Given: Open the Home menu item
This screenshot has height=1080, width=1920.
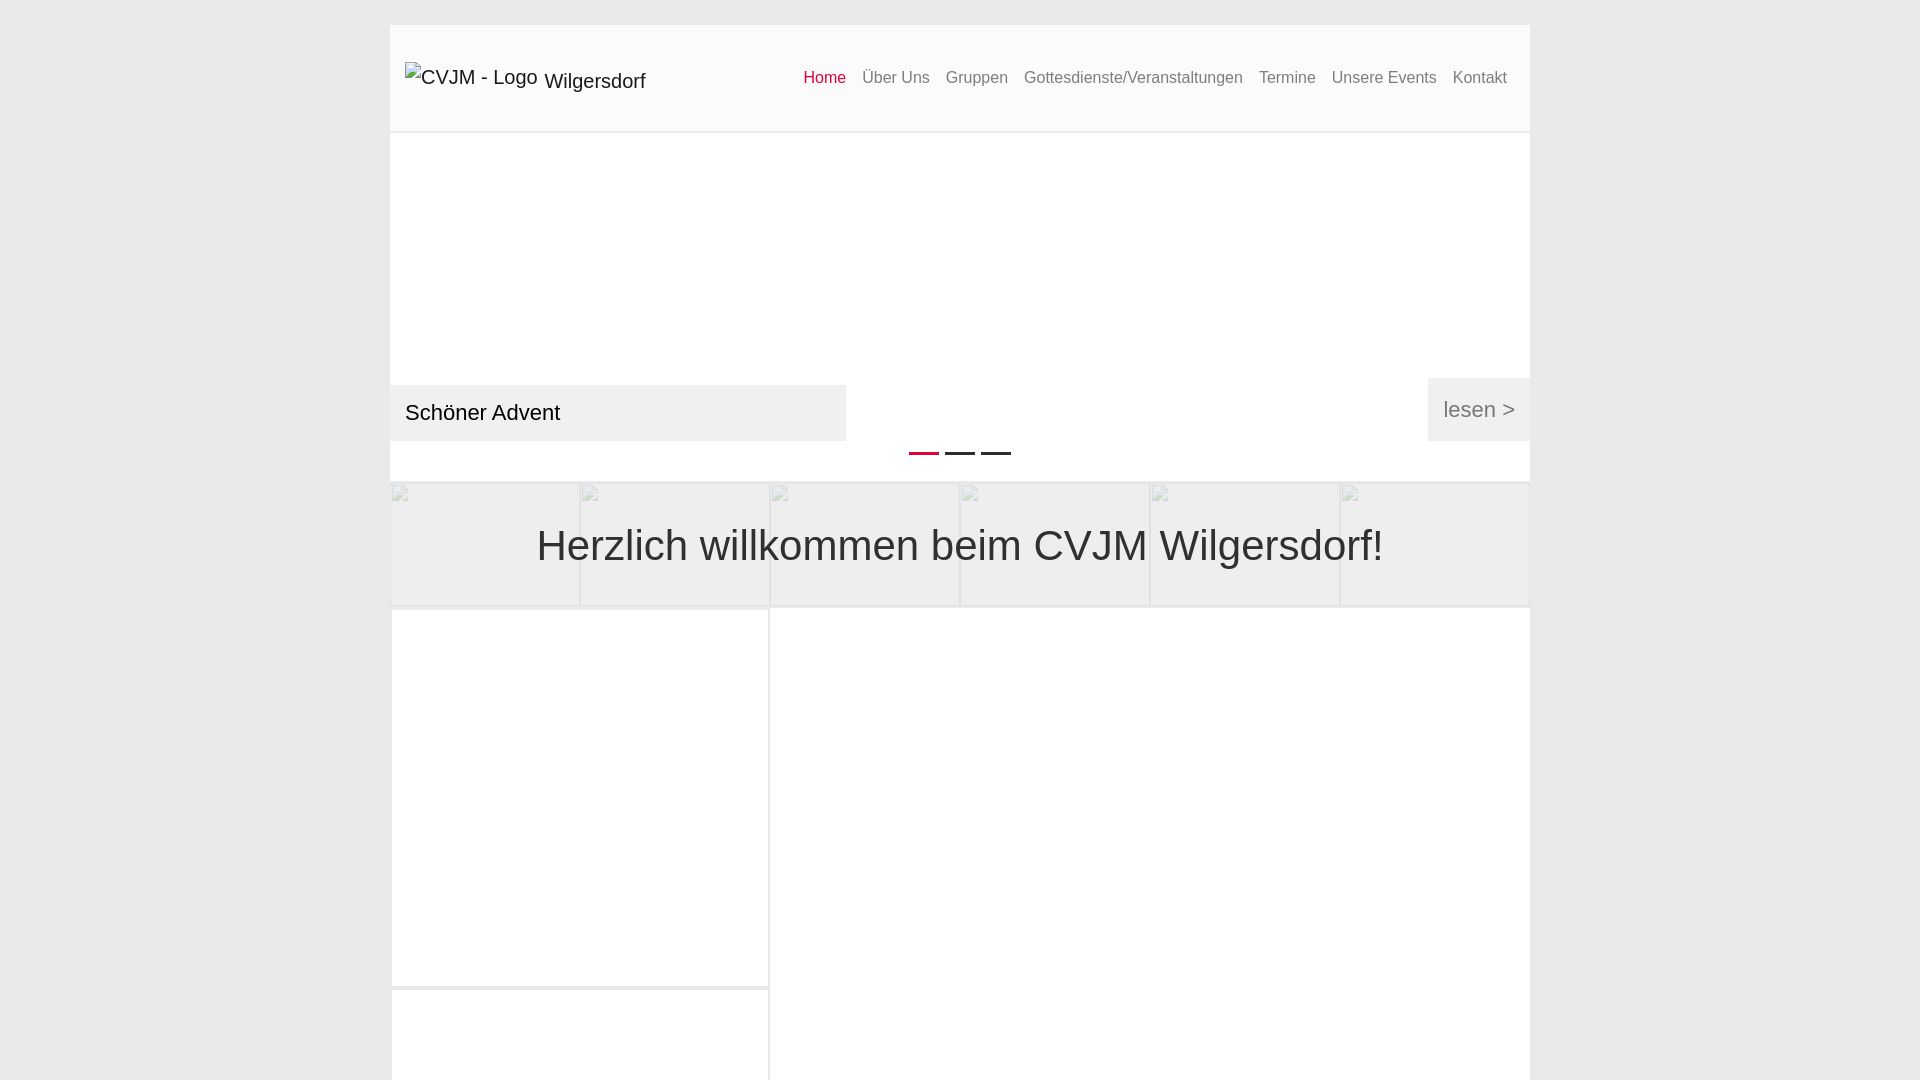Looking at the screenshot, I should [824, 78].
